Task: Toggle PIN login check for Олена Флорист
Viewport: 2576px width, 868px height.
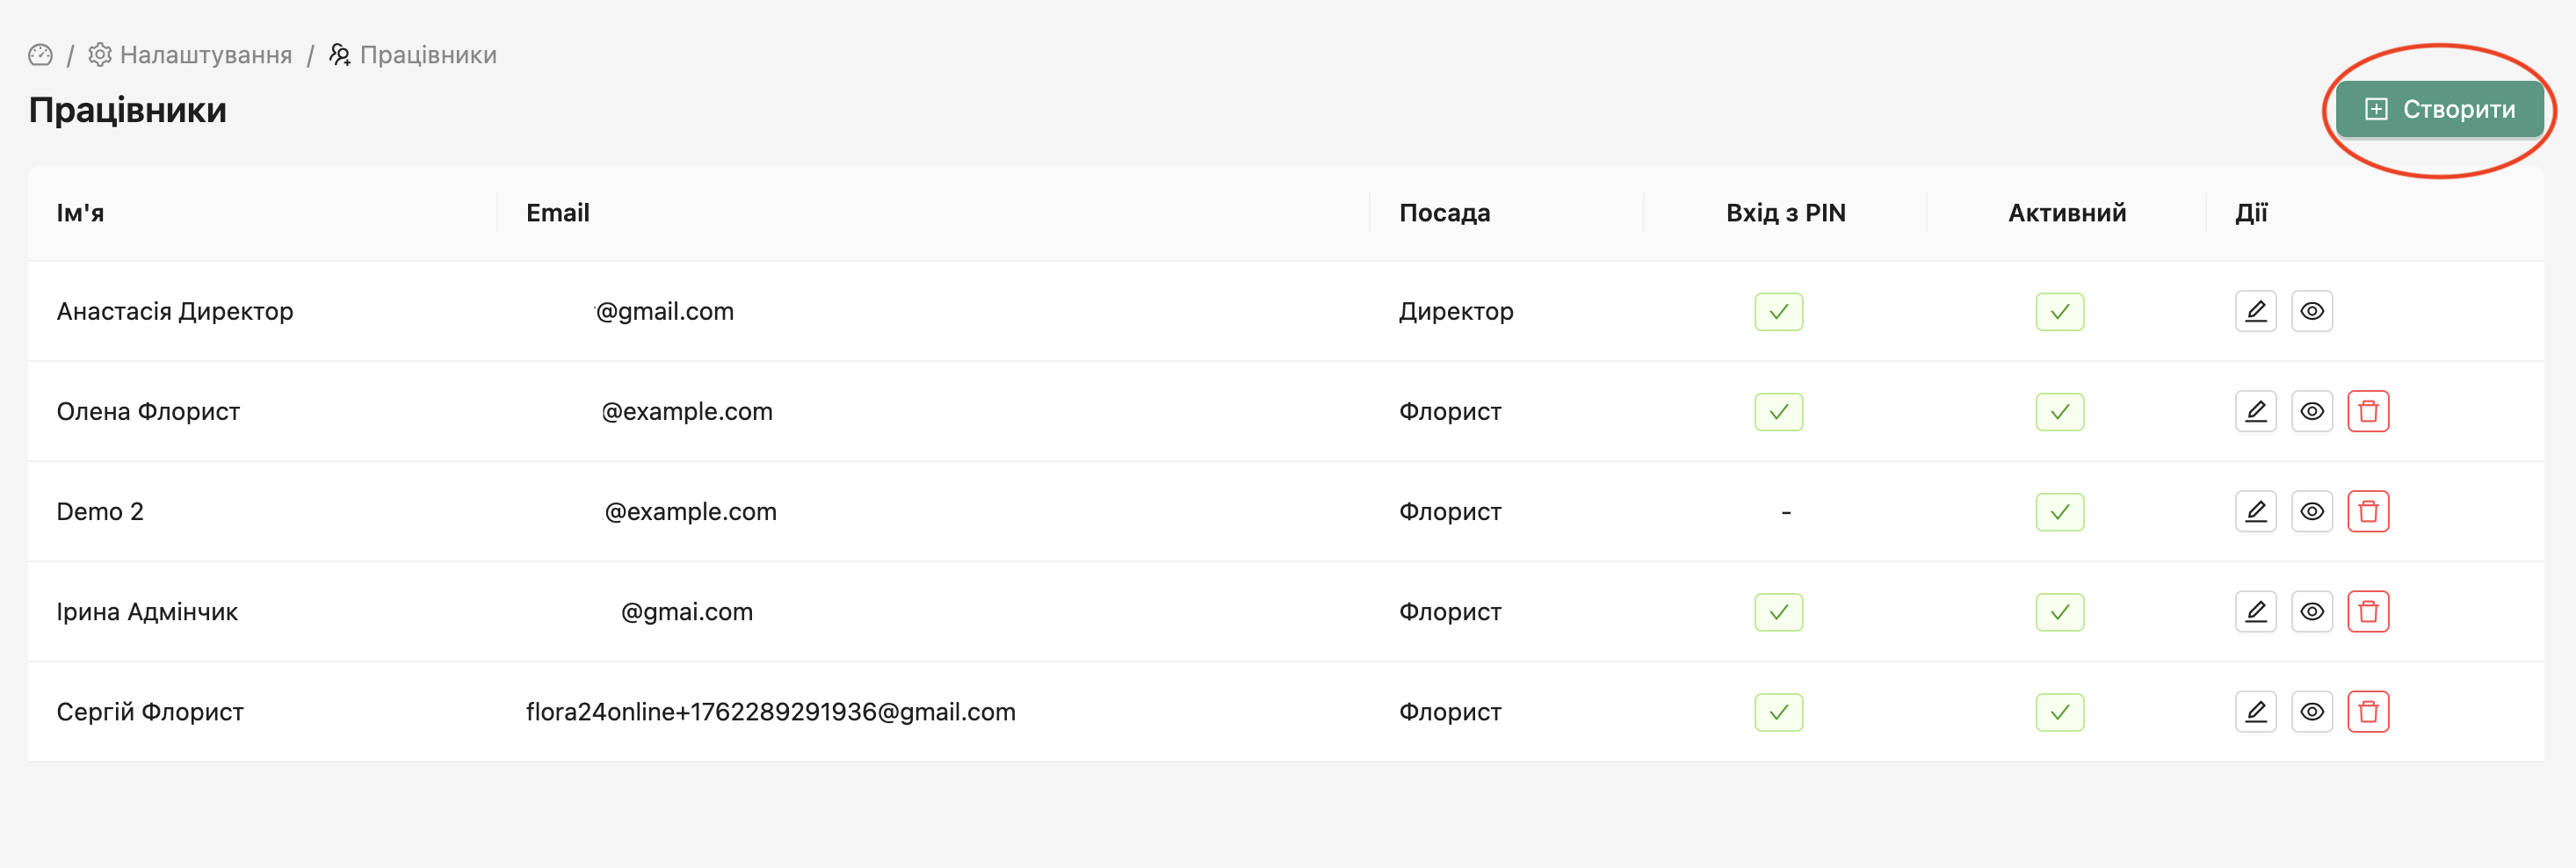Action: click(1778, 412)
